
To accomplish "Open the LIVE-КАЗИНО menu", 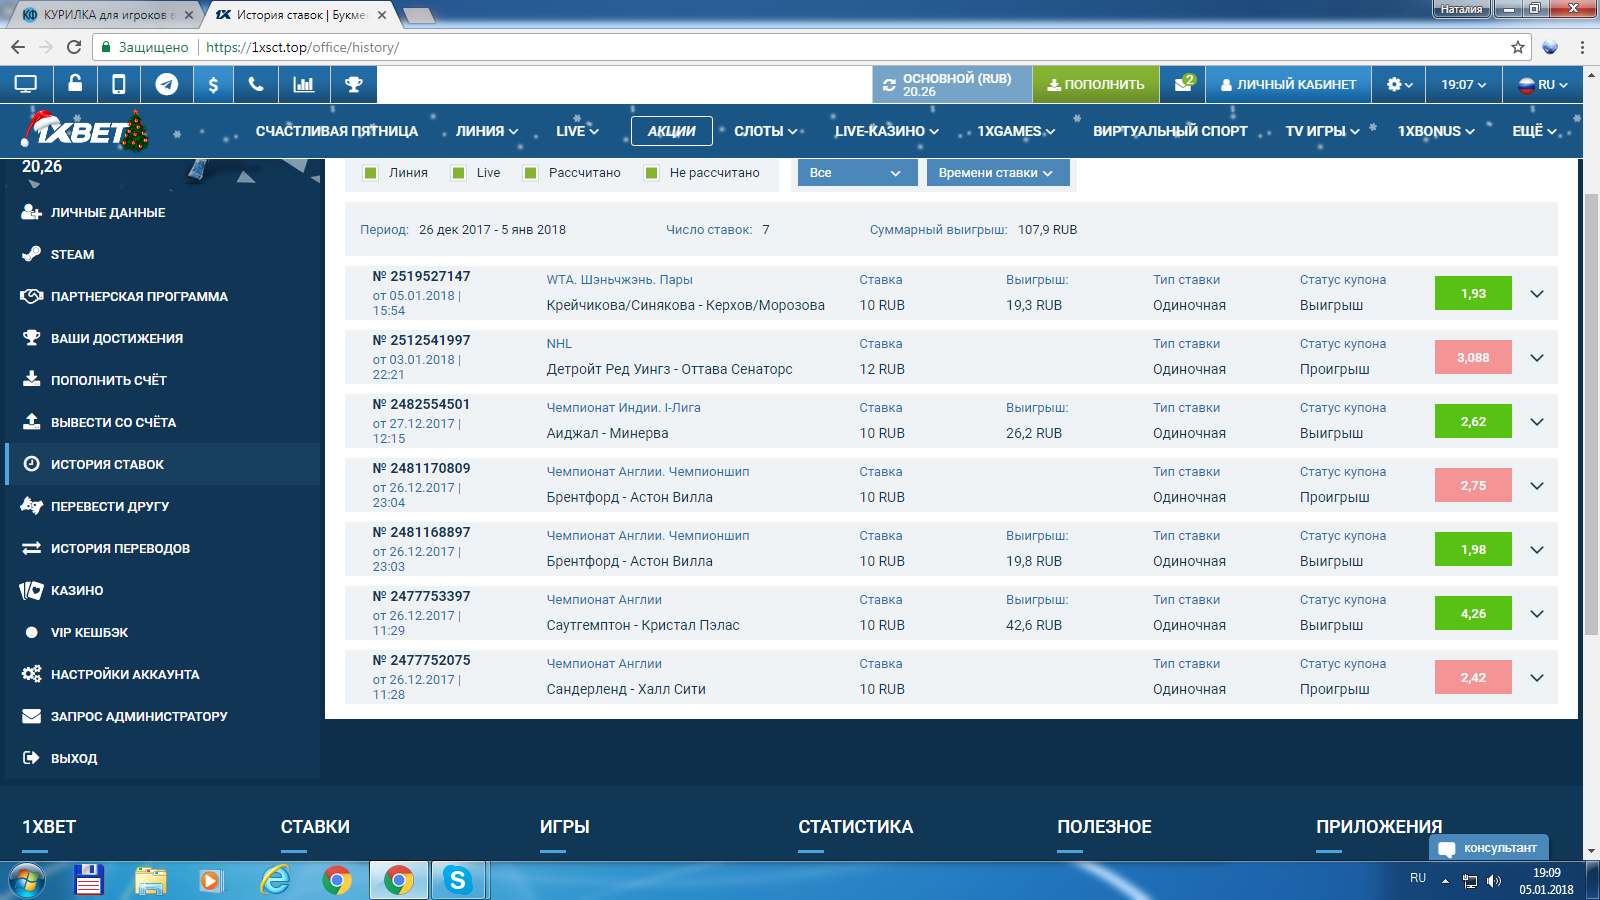I will point(887,131).
